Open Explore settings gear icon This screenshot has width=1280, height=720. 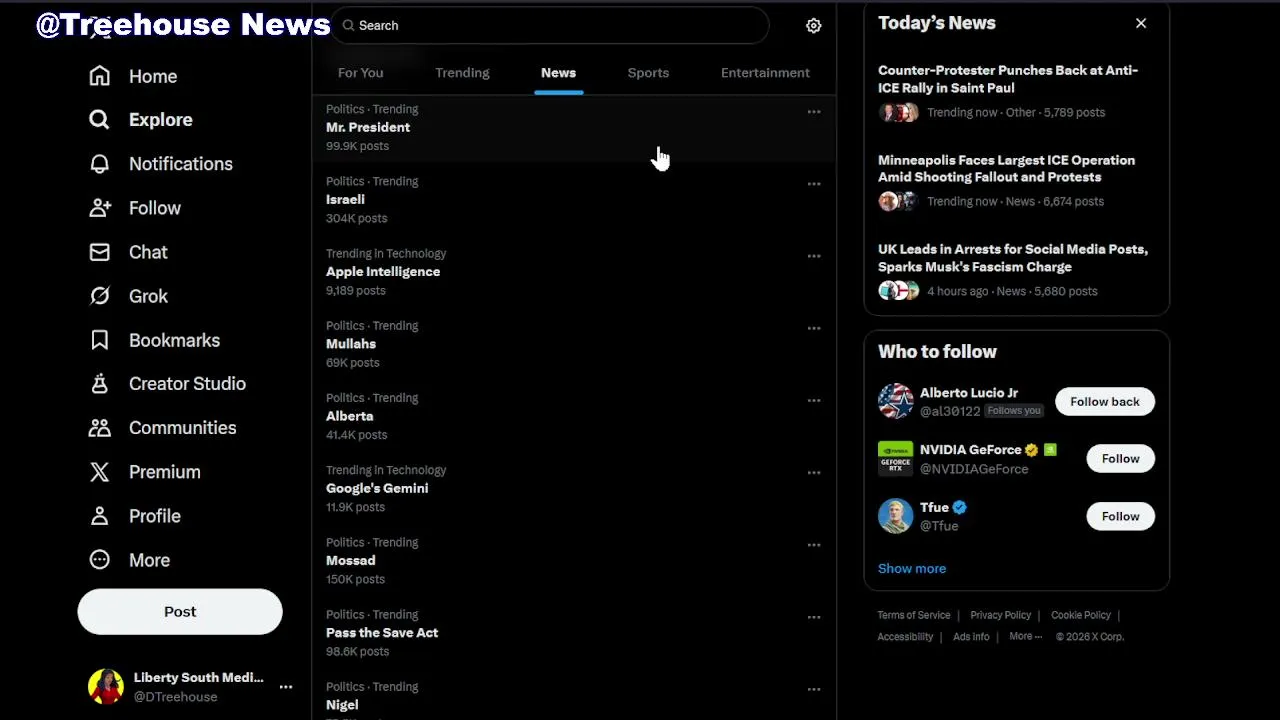point(814,26)
